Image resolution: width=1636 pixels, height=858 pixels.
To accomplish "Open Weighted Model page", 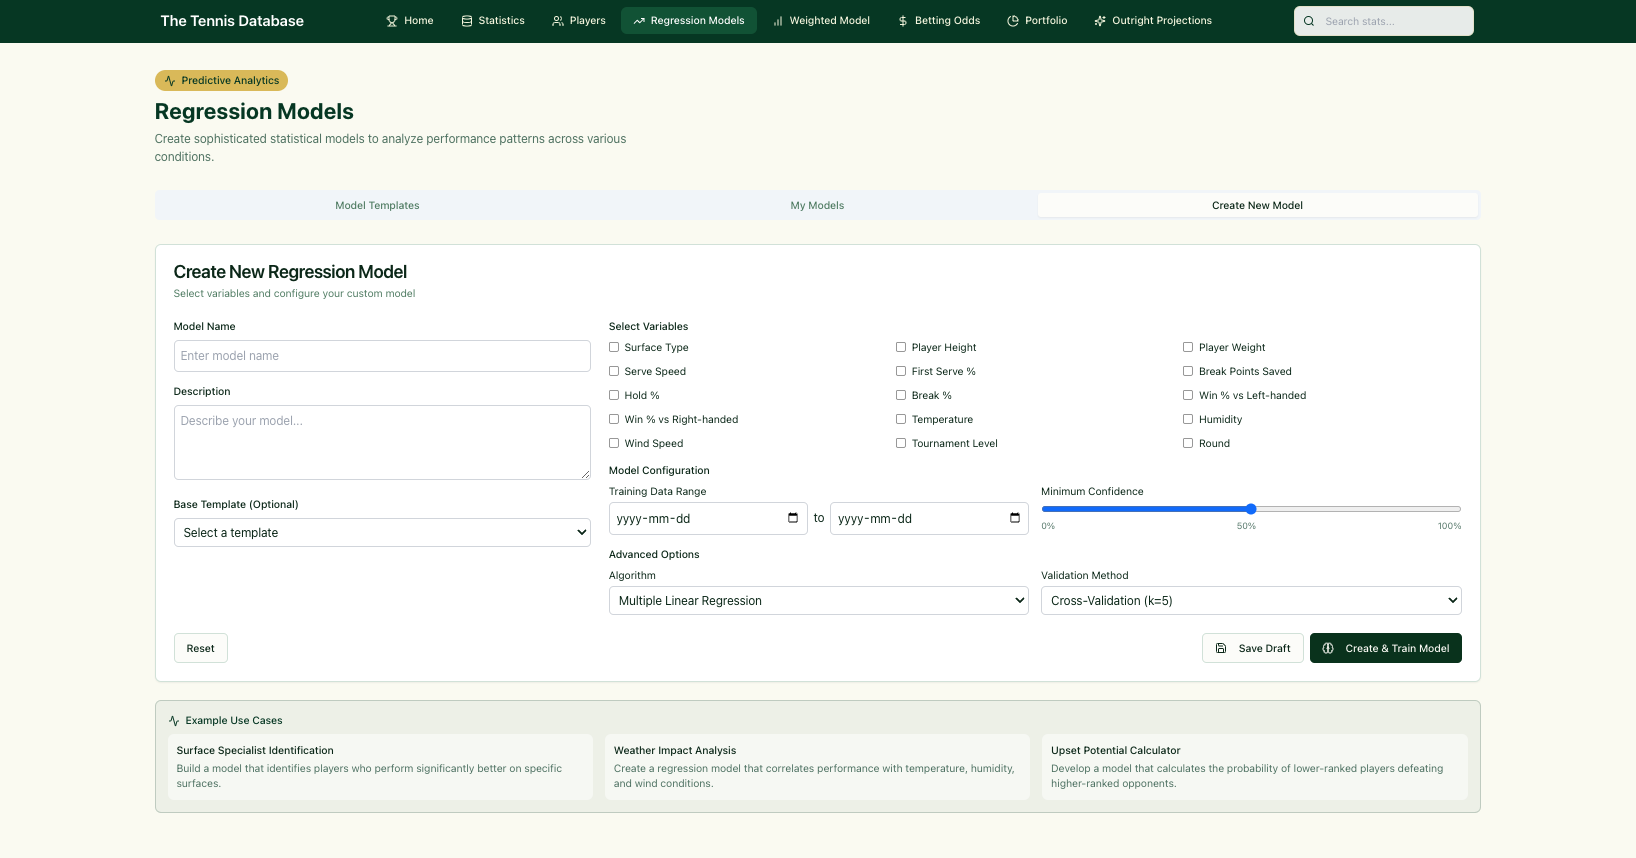I will point(821,21).
